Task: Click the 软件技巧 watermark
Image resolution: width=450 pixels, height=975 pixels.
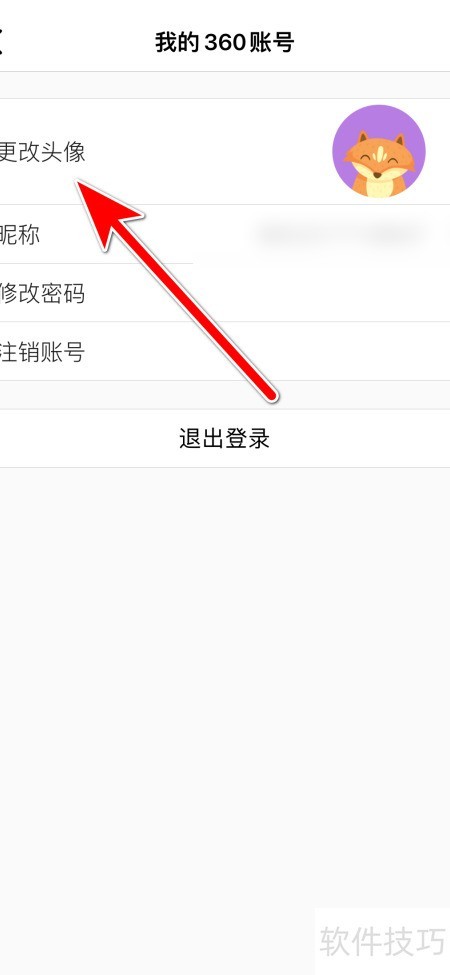Action: click(383, 941)
